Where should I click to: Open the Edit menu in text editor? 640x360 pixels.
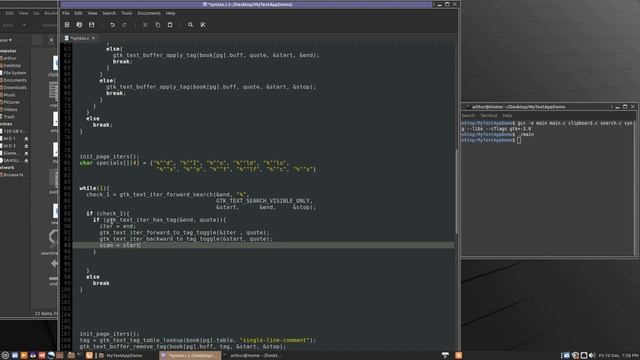pos(78,13)
